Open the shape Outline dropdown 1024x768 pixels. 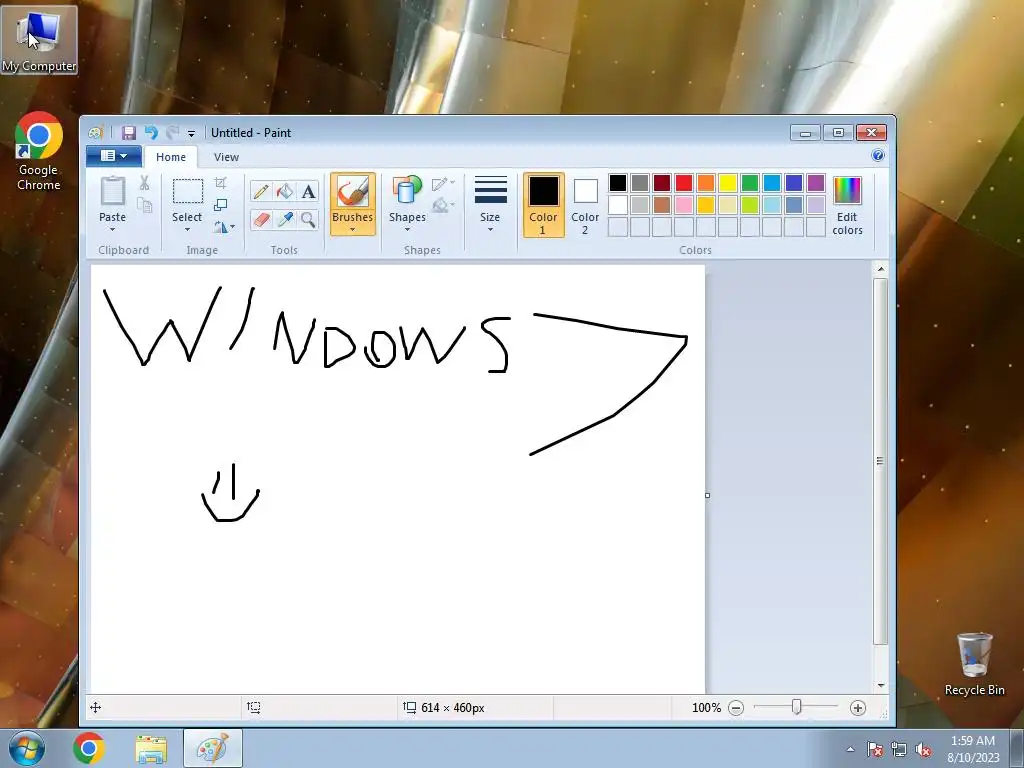(x=443, y=184)
